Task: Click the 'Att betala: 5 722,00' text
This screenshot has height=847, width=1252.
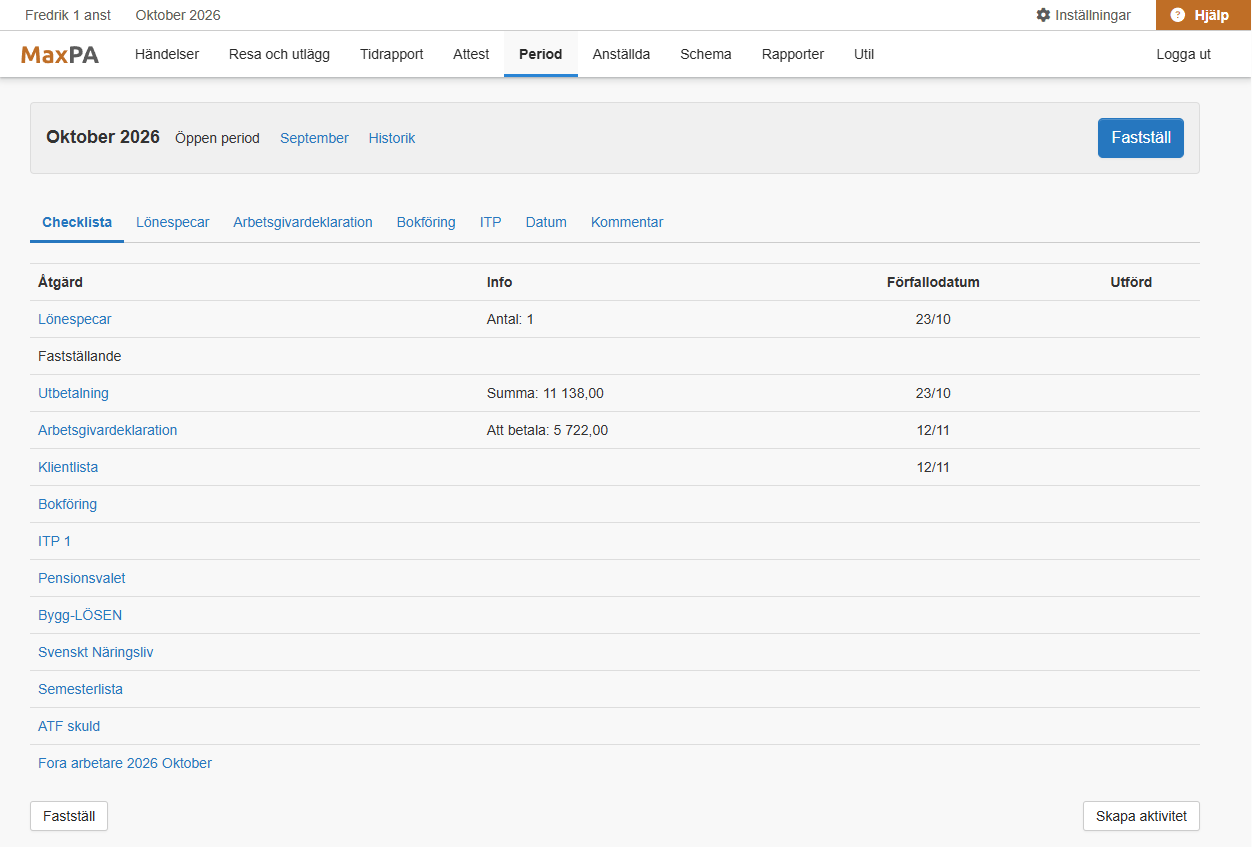Action: (x=547, y=430)
